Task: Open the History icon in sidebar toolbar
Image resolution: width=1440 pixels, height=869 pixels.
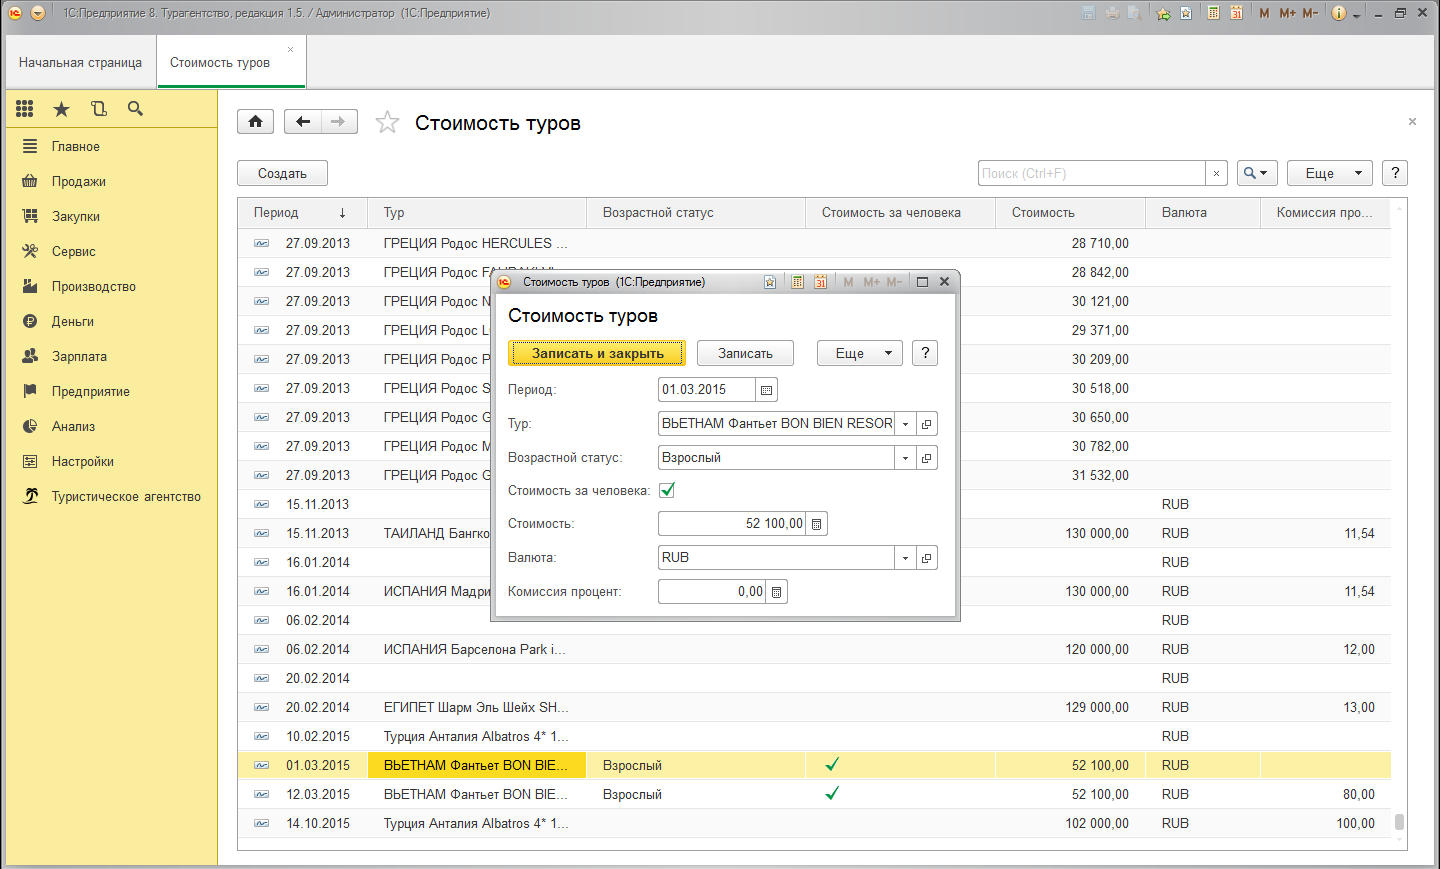Action: (98, 109)
